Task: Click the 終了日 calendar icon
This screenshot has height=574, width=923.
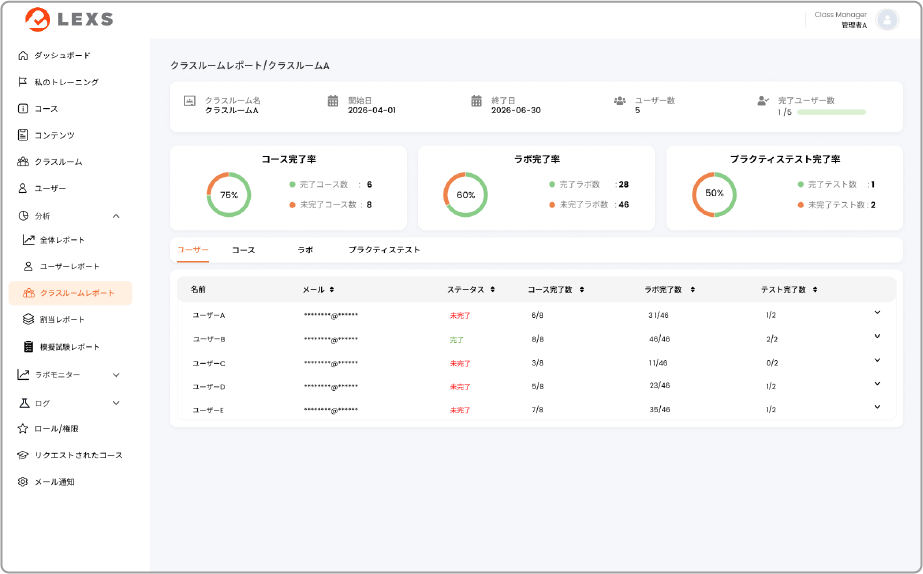Action: 476,101
